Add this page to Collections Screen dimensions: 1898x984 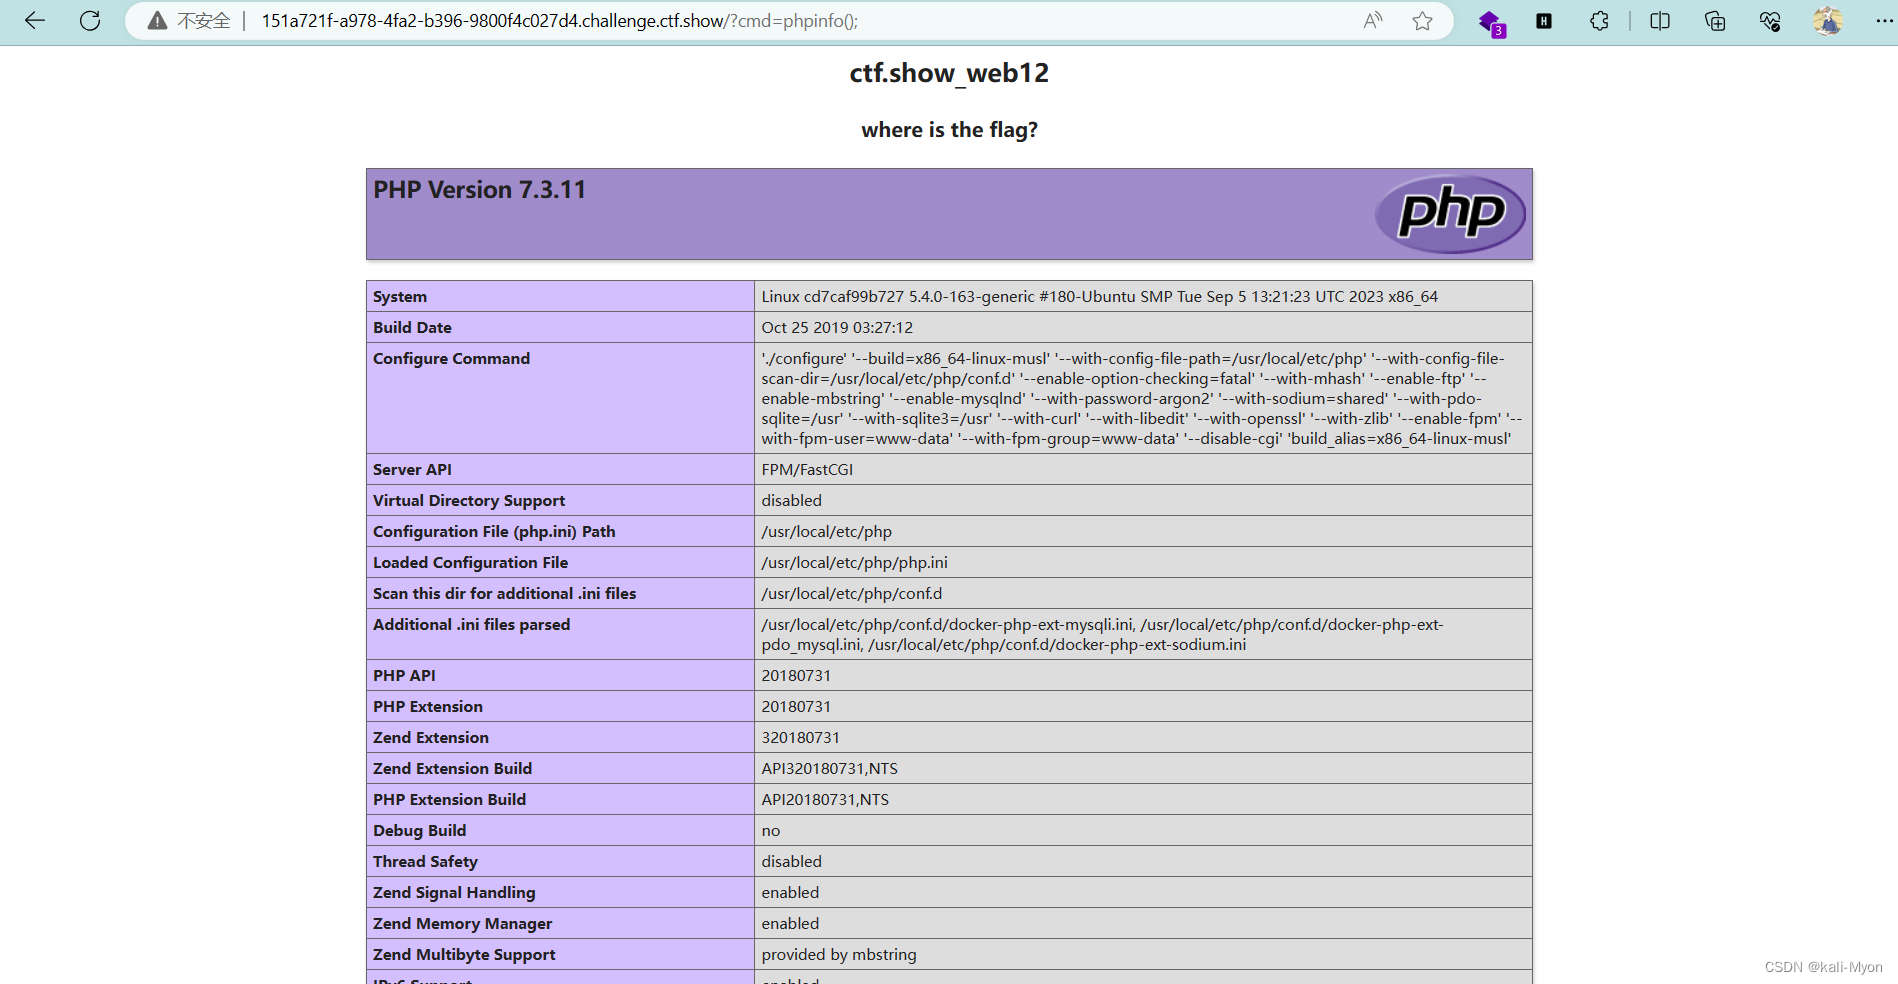1714,20
